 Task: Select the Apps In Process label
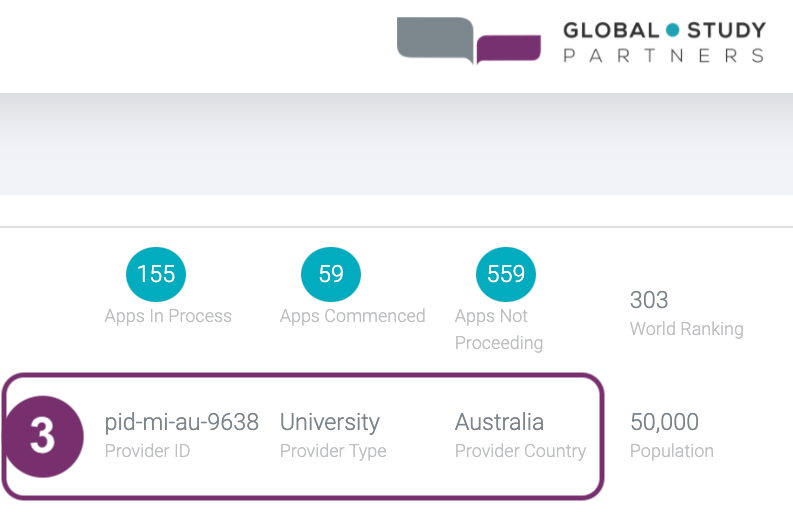click(x=168, y=316)
